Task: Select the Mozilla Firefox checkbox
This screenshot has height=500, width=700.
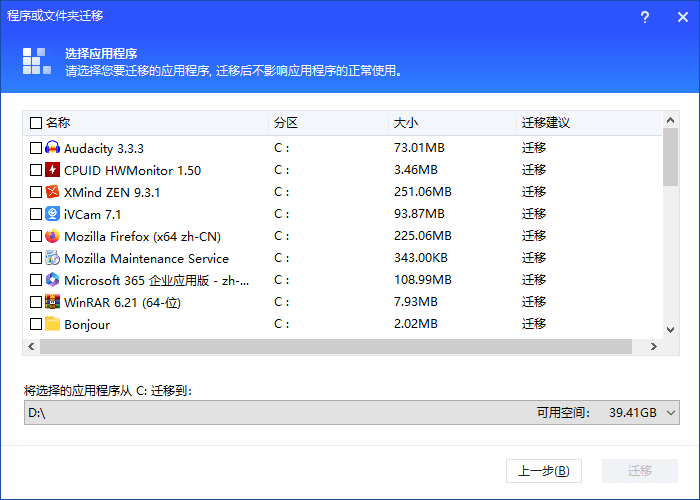Action: 36,236
